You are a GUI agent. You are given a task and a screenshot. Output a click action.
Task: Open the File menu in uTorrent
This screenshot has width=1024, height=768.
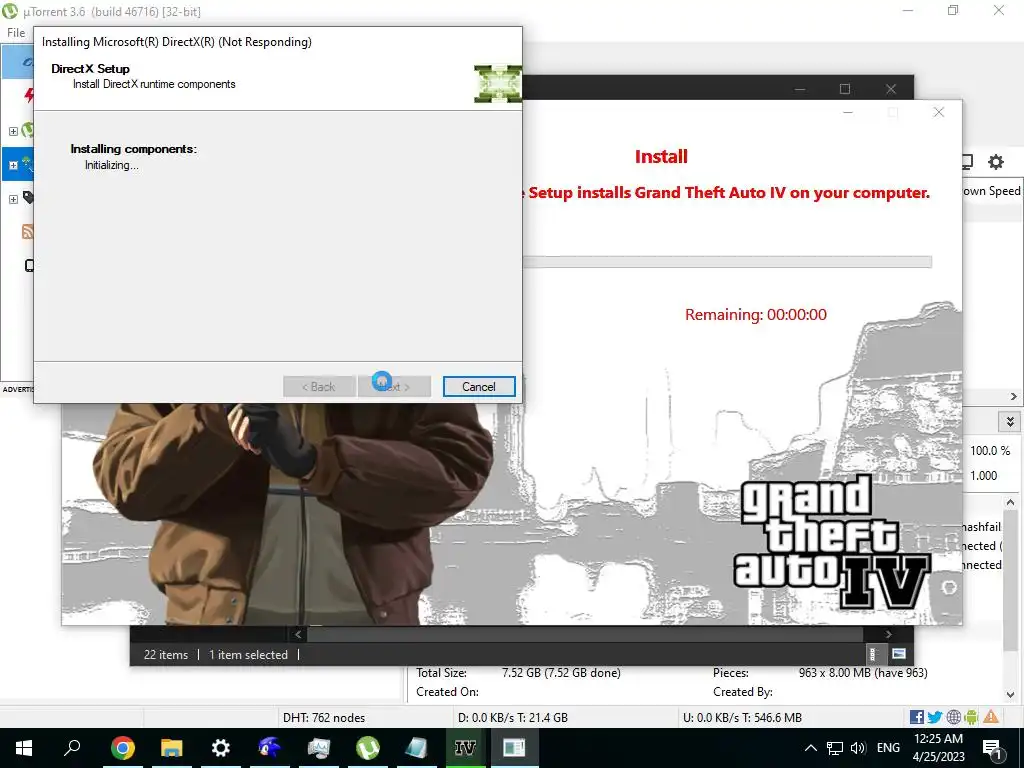(x=16, y=33)
